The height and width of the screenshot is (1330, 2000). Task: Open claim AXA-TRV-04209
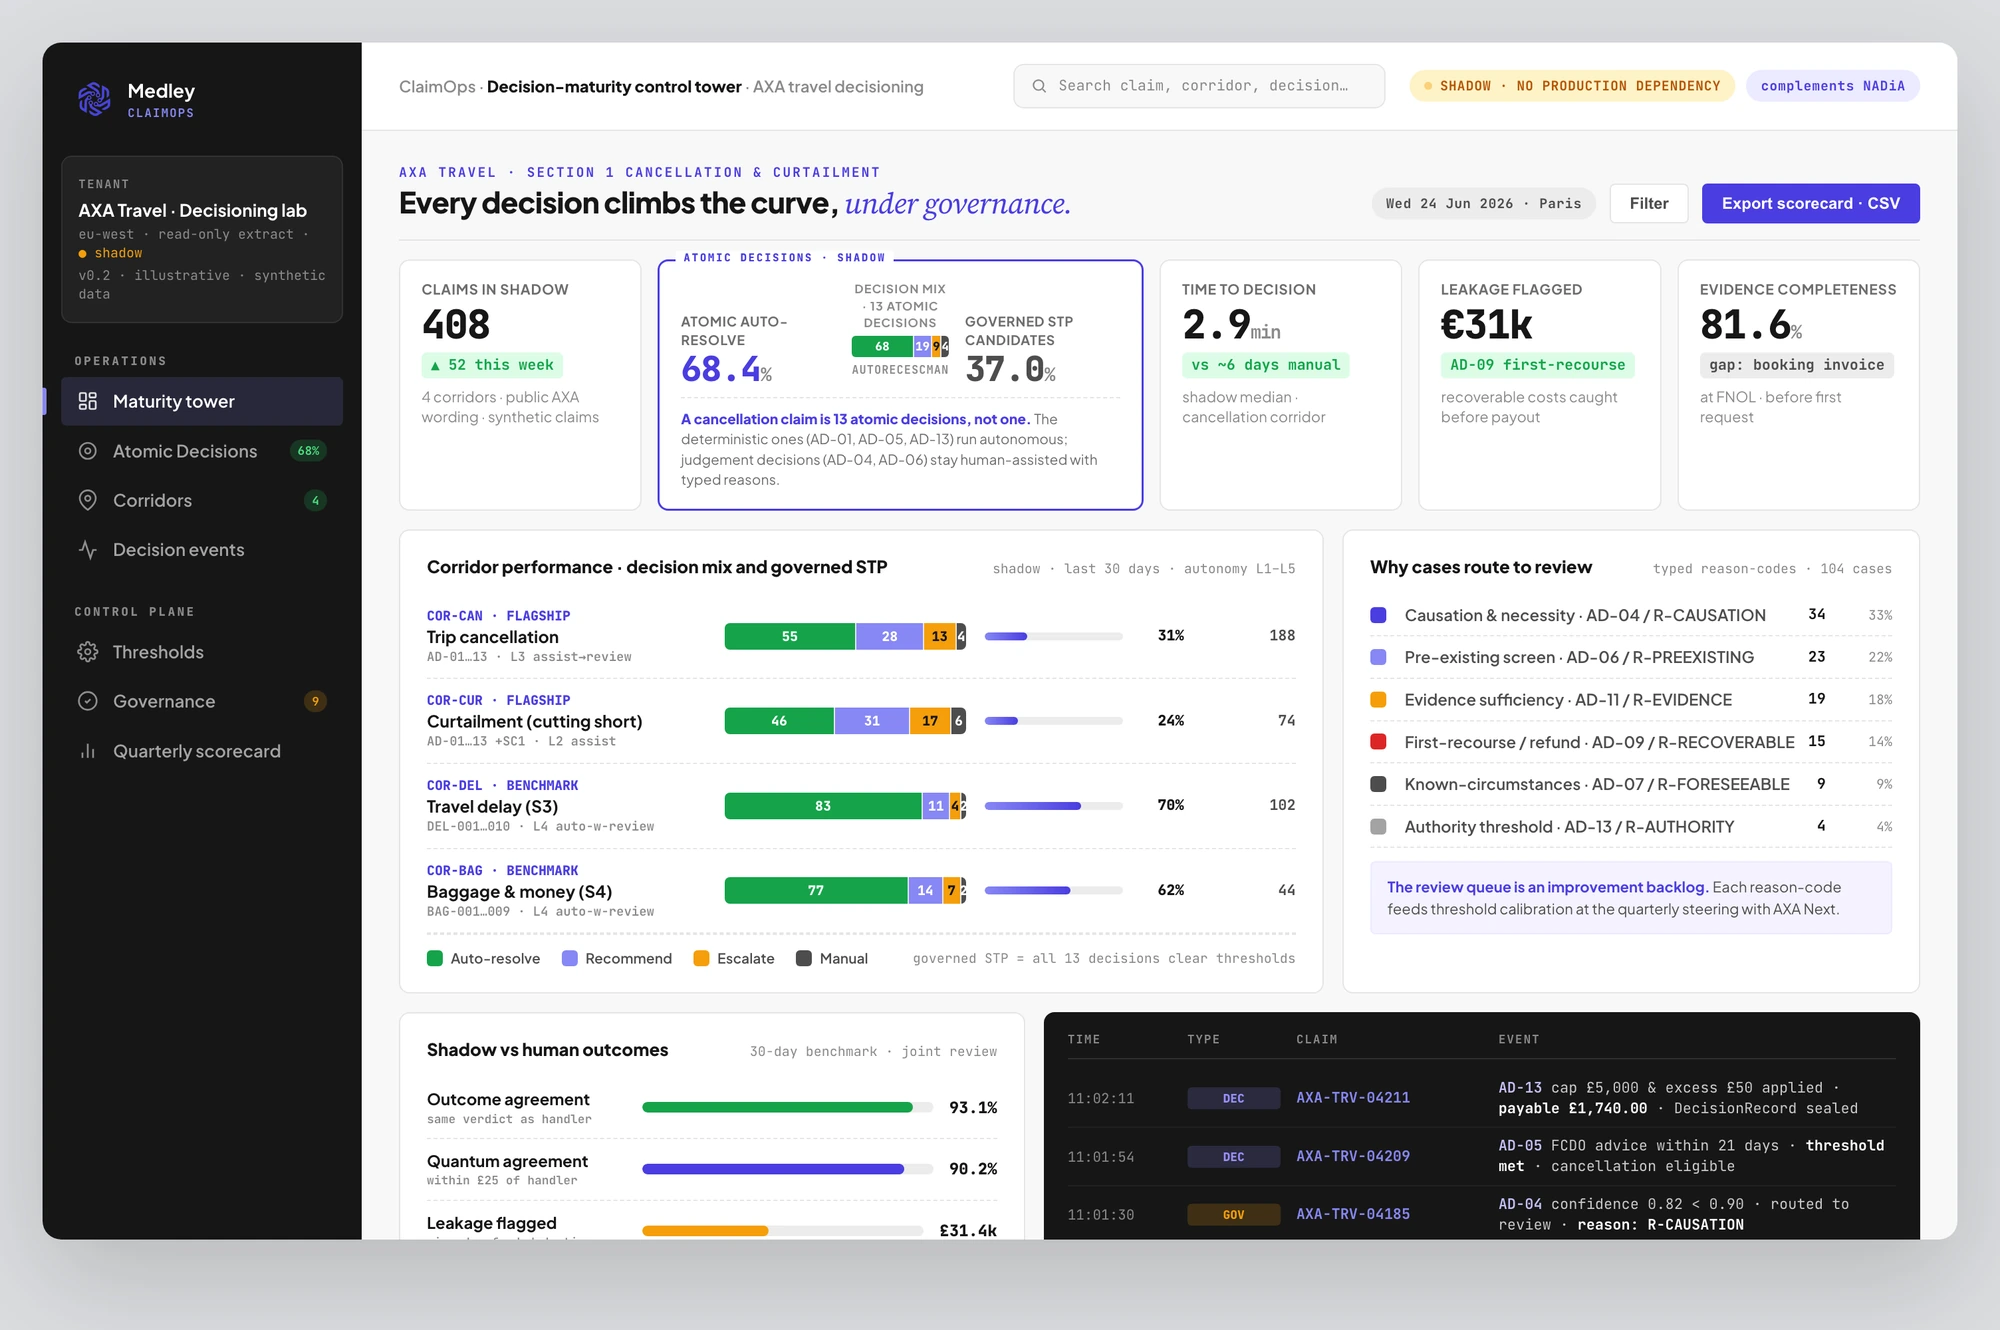1353,1156
